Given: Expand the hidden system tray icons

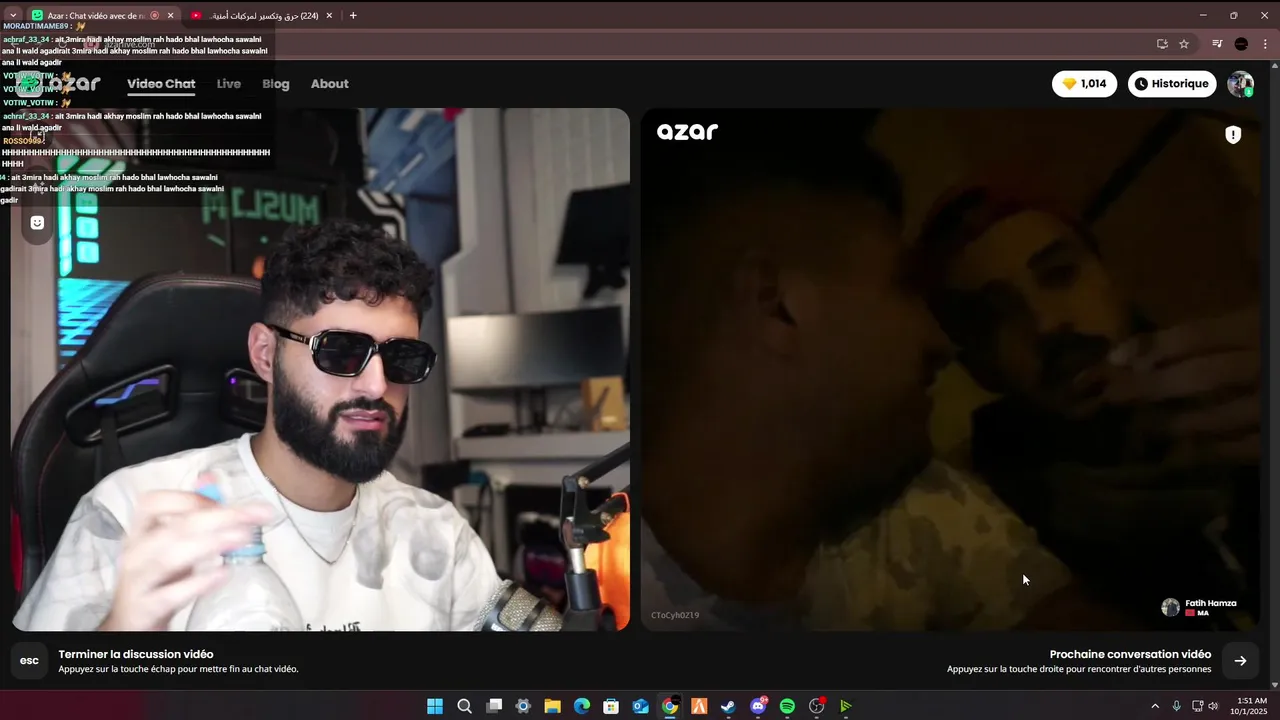Looking at the screenshot, I should [x=1155, y=706].
